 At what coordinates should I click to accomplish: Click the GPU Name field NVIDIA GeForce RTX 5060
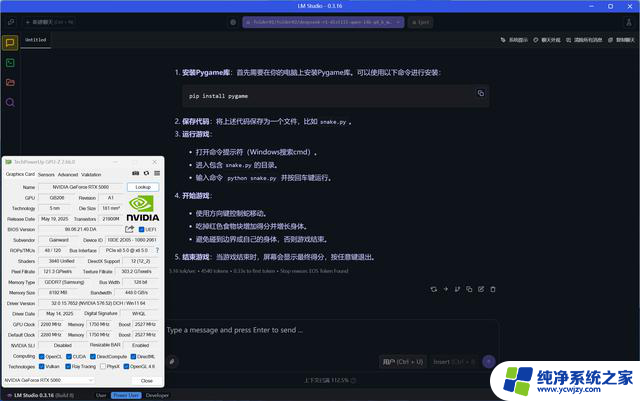point(81,187)
